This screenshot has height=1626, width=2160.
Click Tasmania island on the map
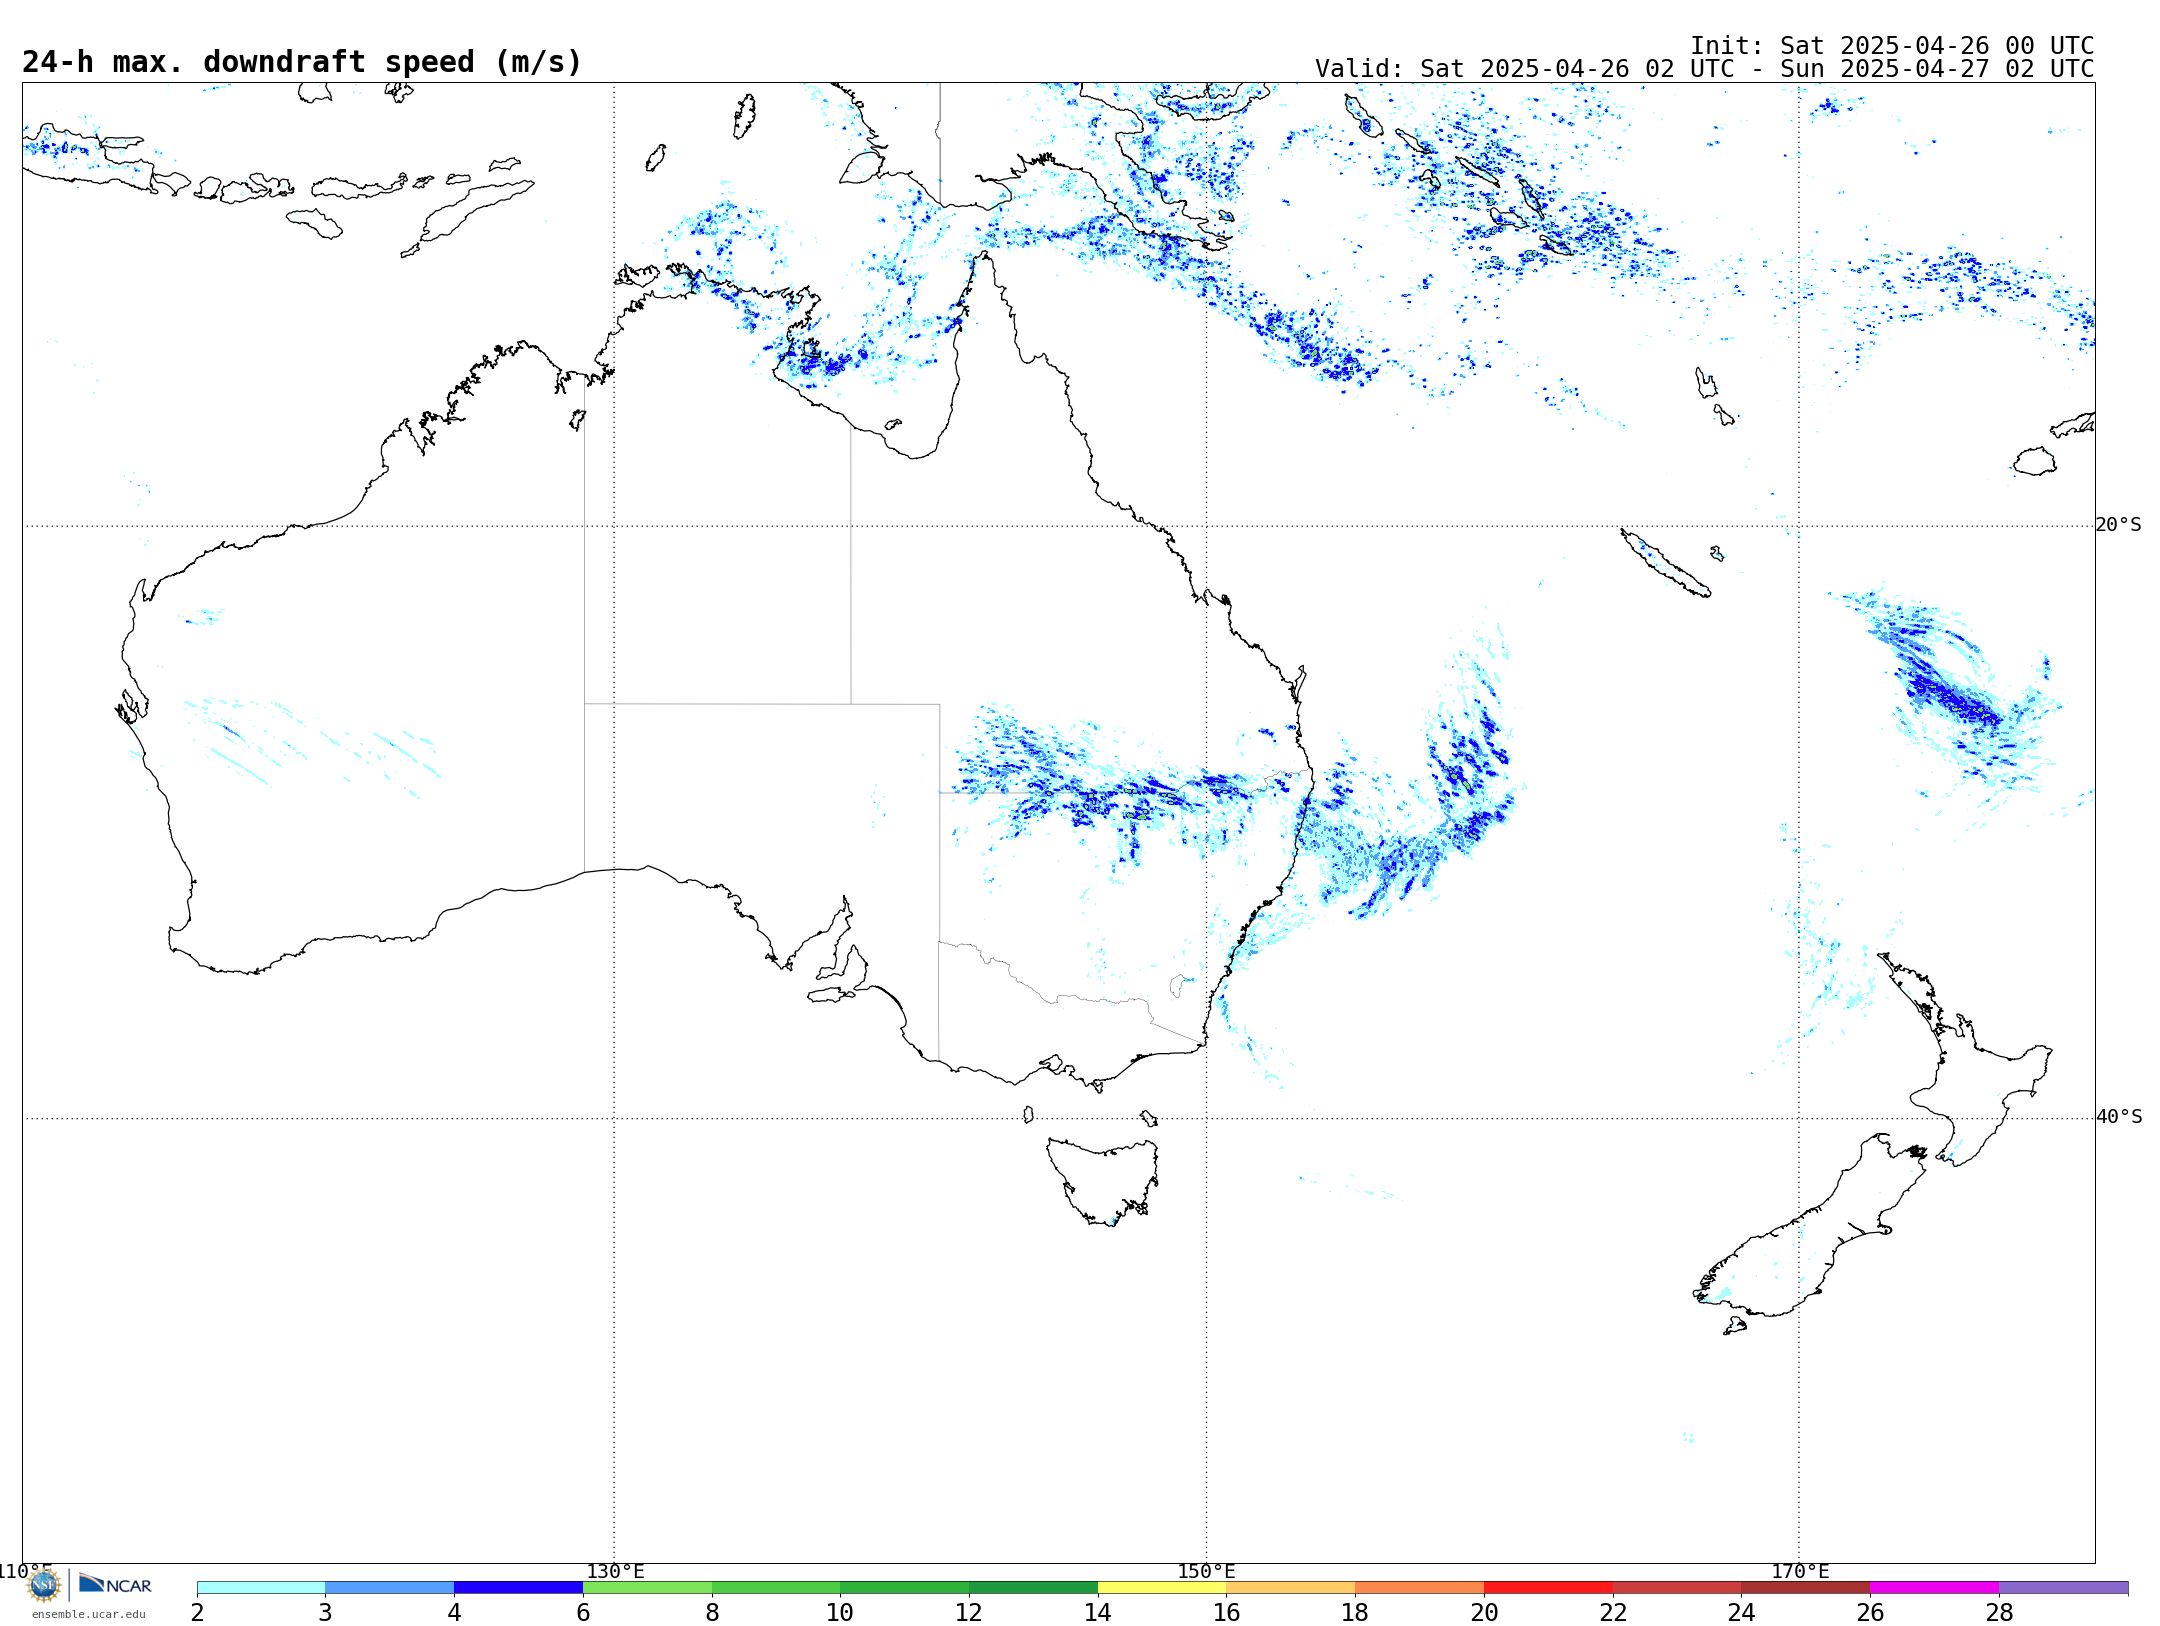(x=1103, y=1180)
